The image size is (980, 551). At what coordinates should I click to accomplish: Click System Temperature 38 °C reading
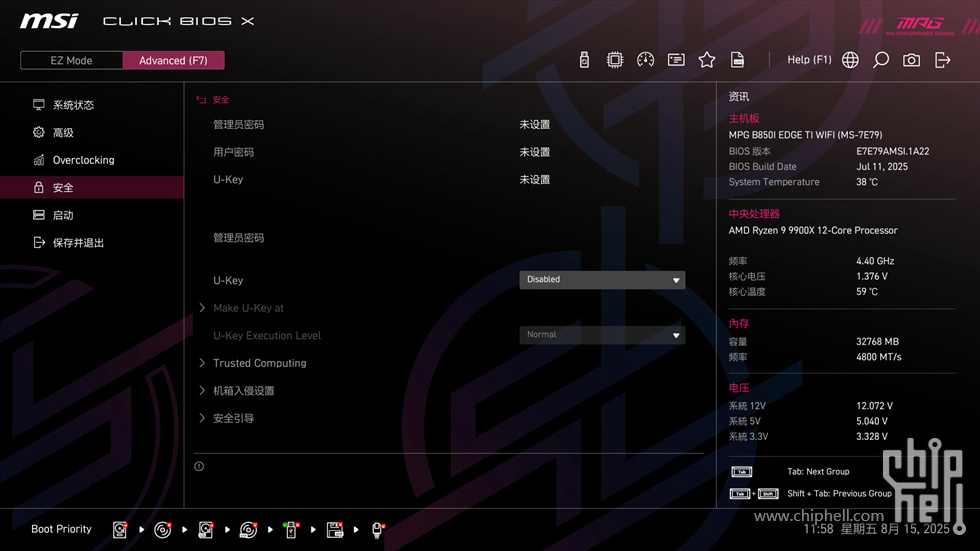(x=867, y=182)
